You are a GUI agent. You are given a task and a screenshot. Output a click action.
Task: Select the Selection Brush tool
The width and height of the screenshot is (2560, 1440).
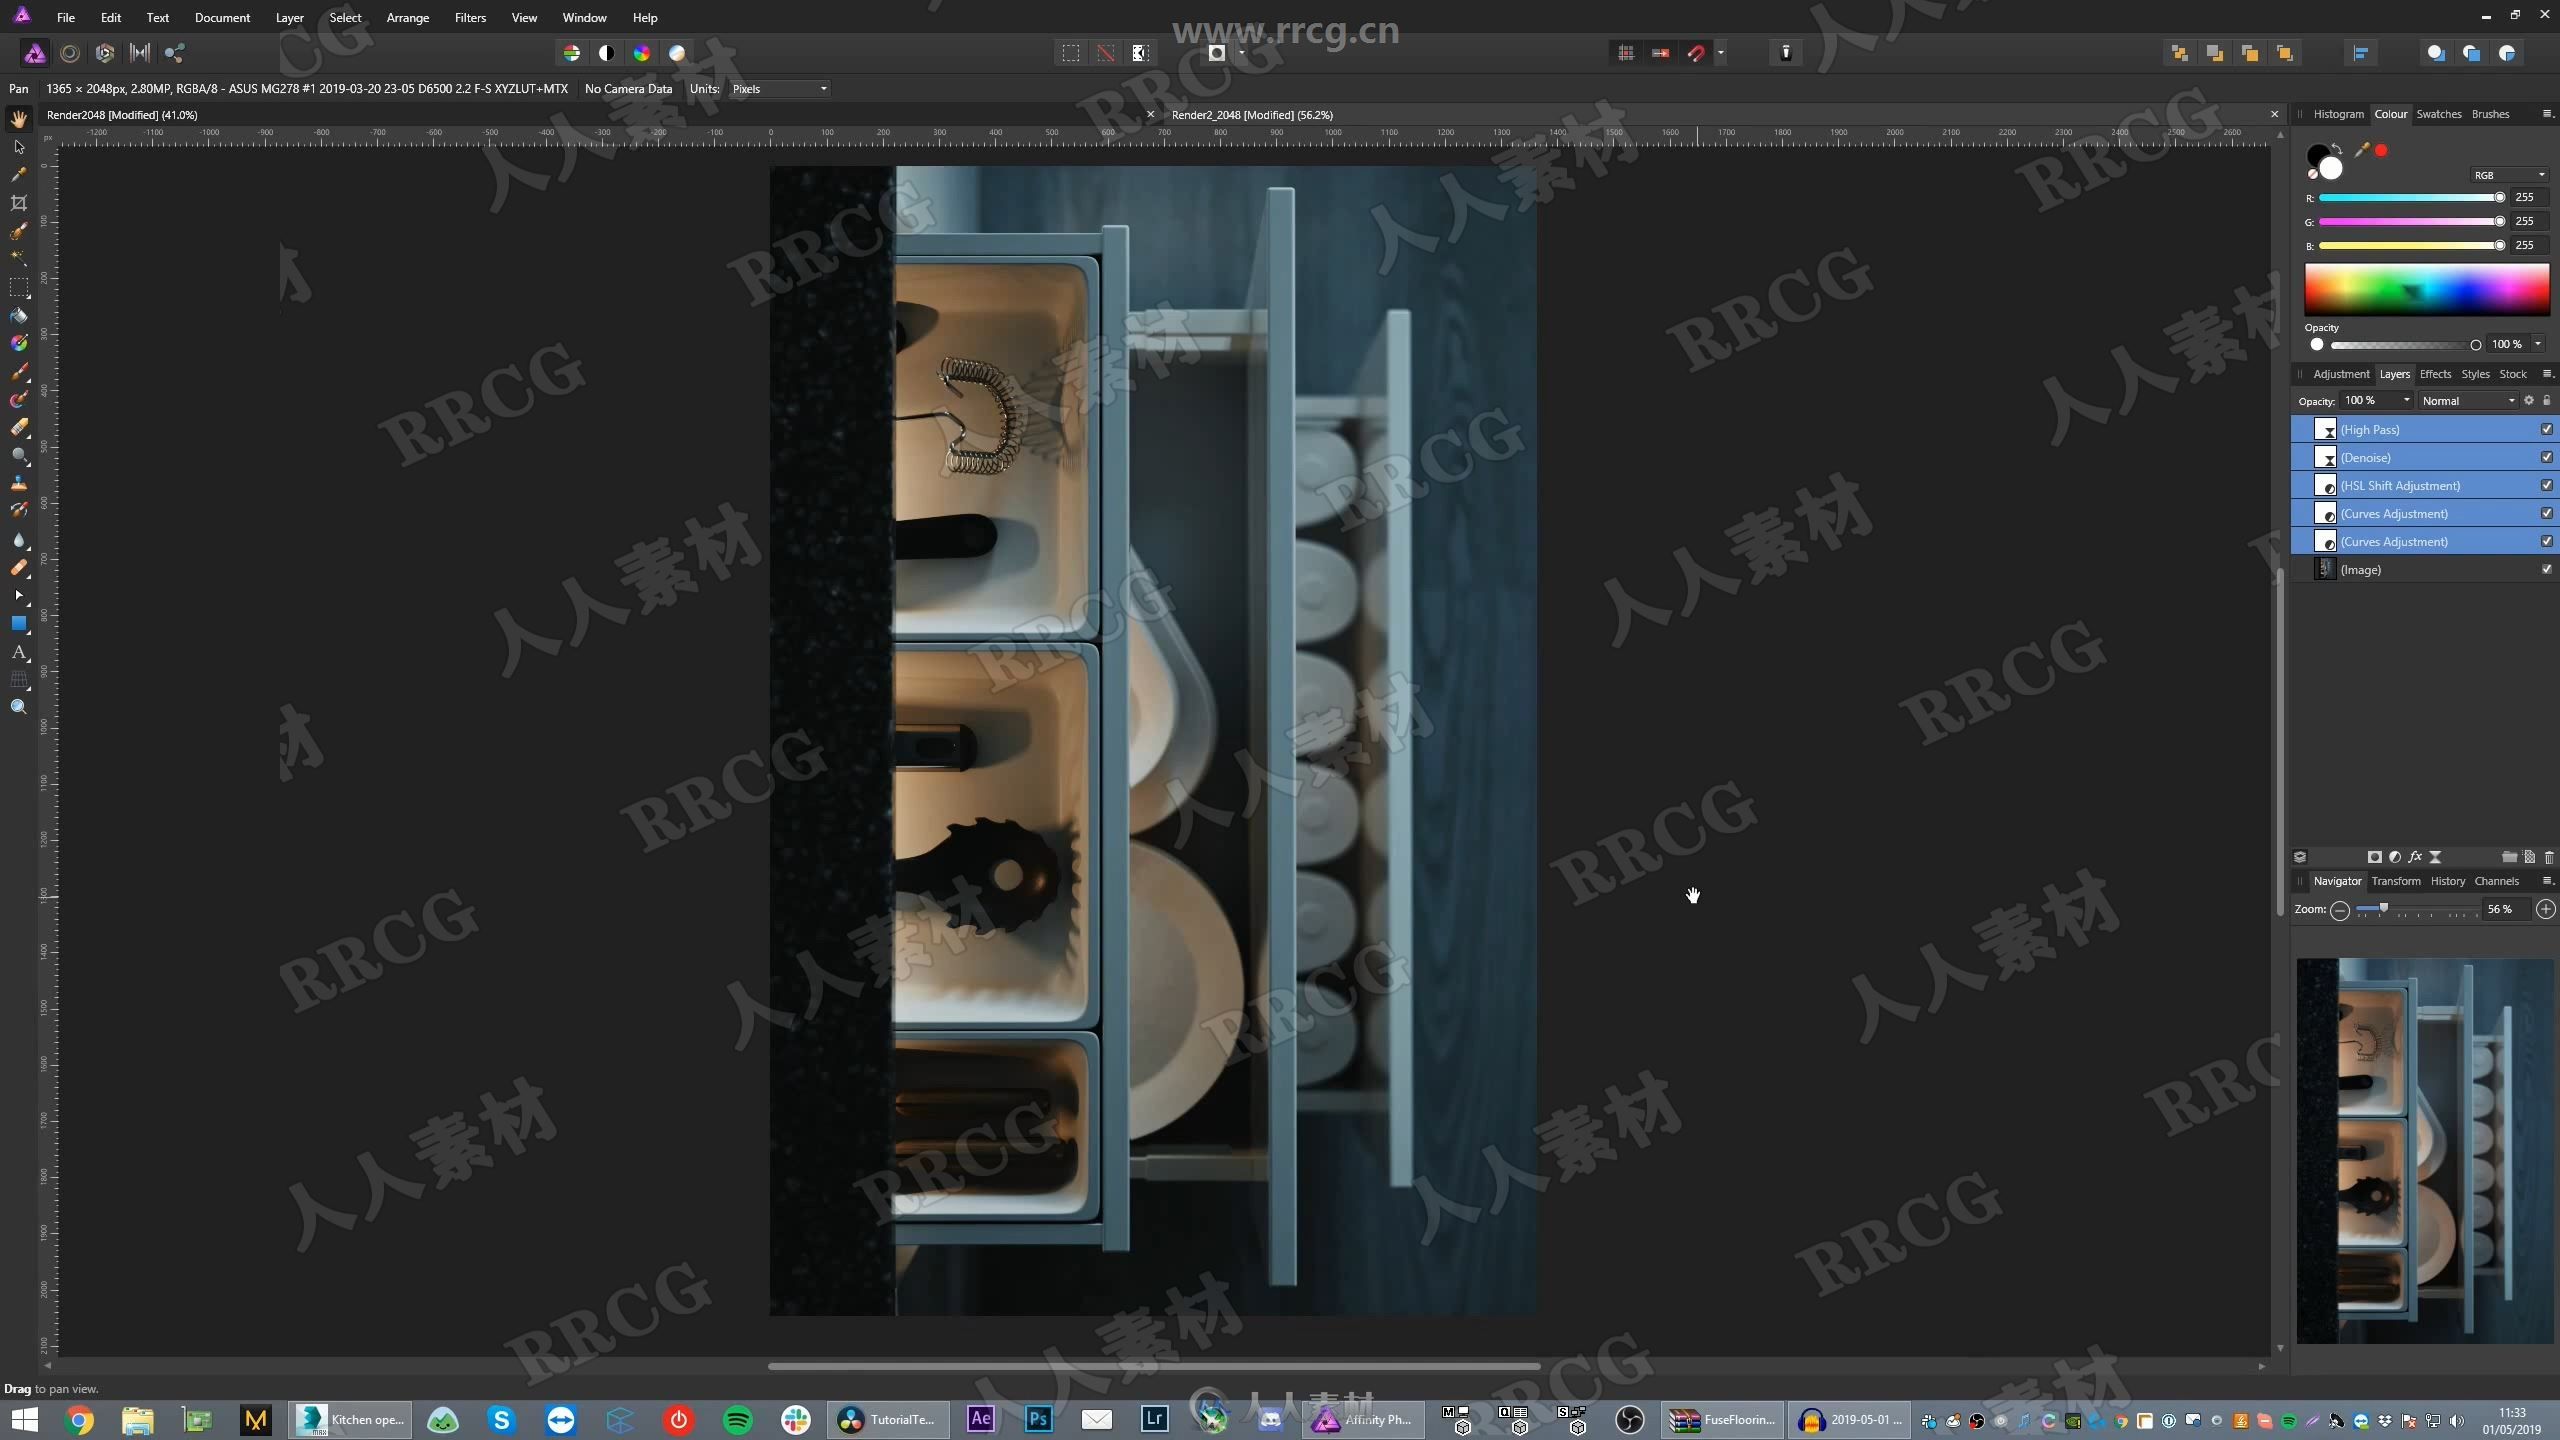pyautogui.click(x=18, y=231)
